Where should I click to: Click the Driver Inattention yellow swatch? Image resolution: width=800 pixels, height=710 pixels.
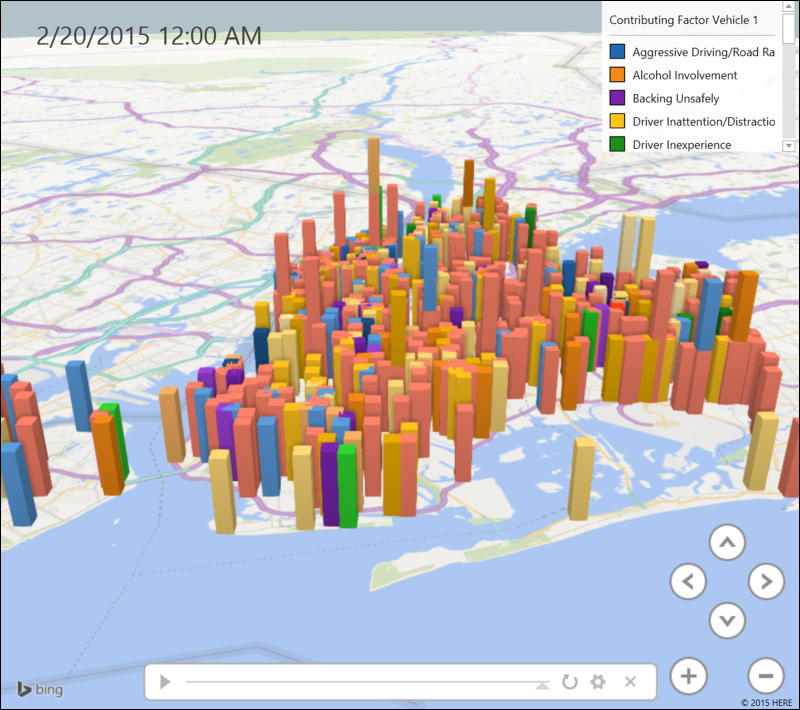pos(617,121)
